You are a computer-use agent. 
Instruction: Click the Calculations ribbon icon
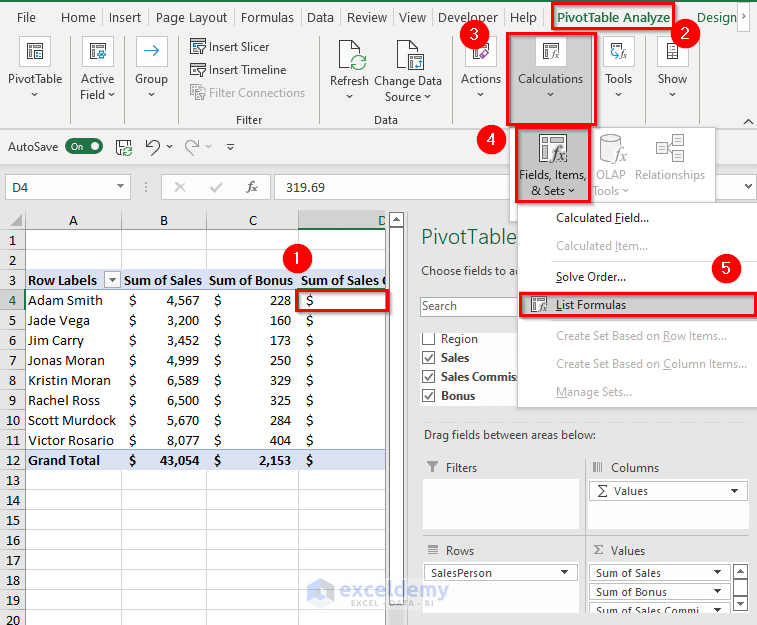[x=550, y=52]
